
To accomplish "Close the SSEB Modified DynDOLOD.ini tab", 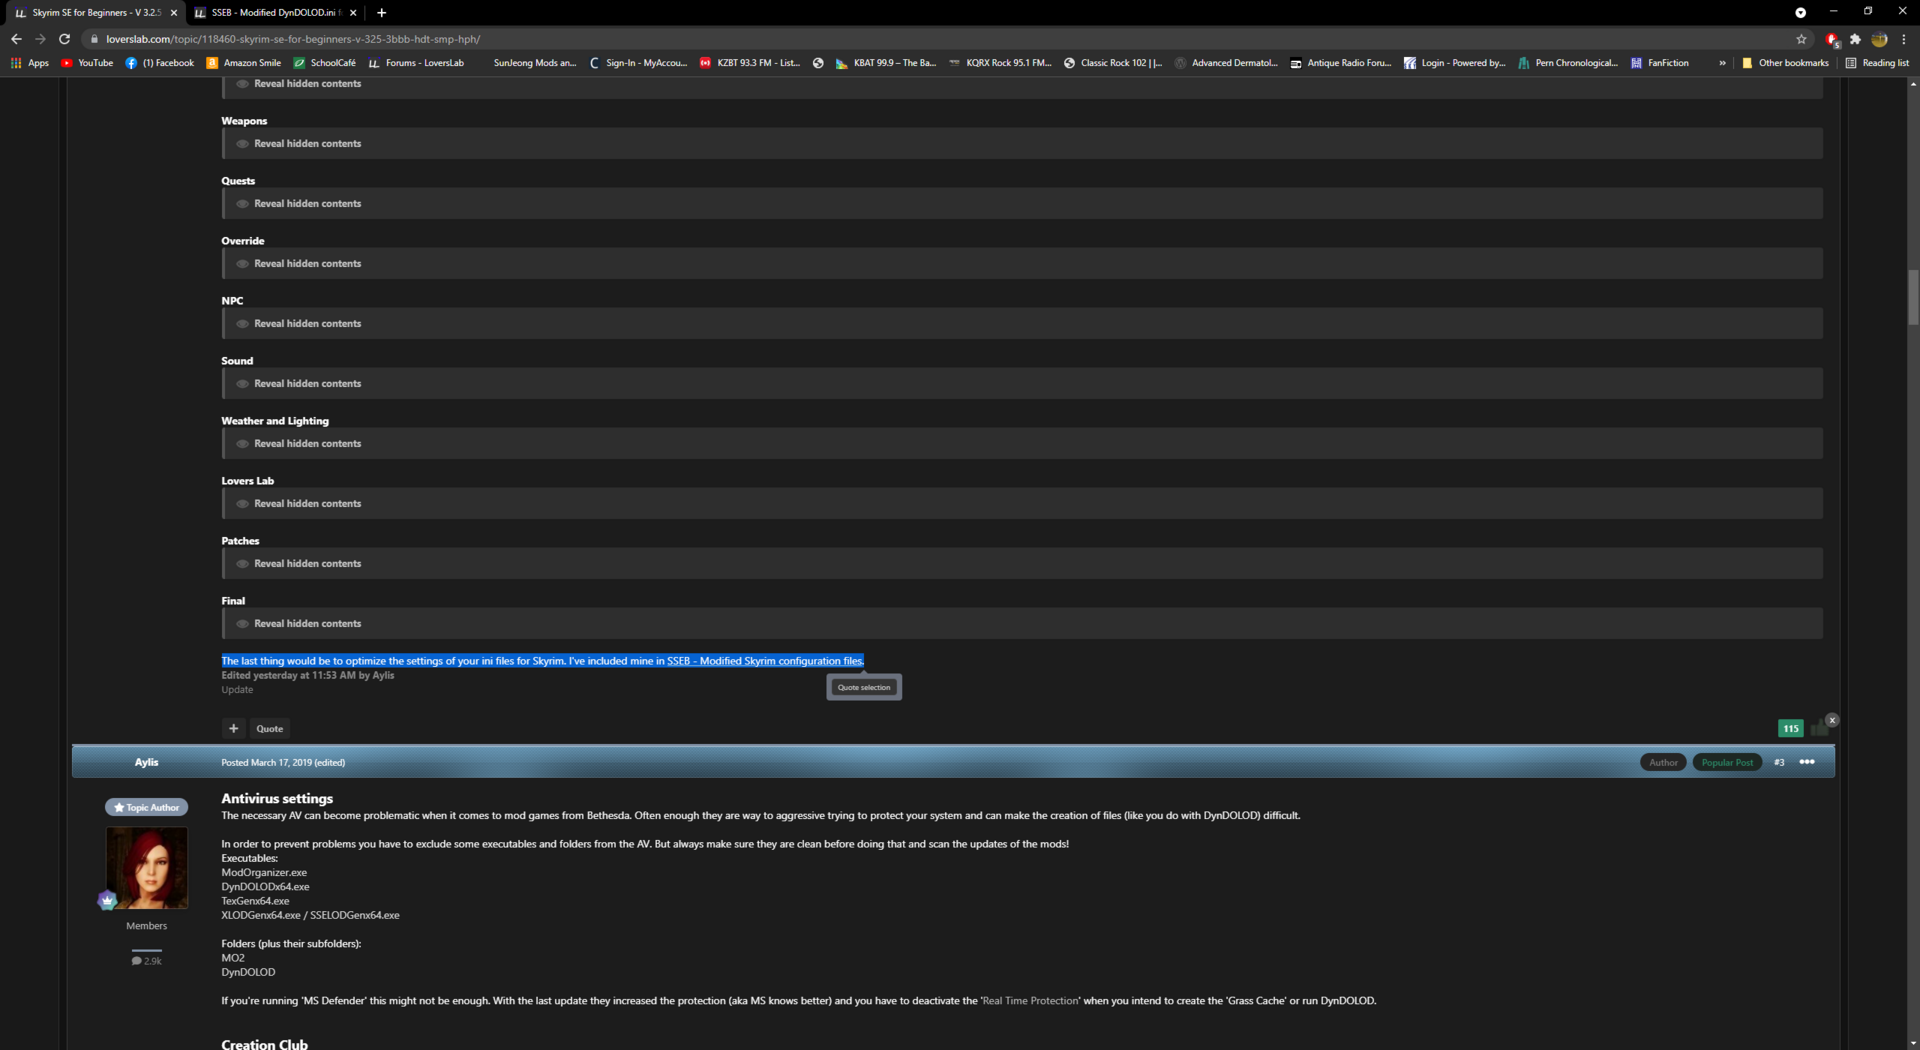I will point(353,13).
